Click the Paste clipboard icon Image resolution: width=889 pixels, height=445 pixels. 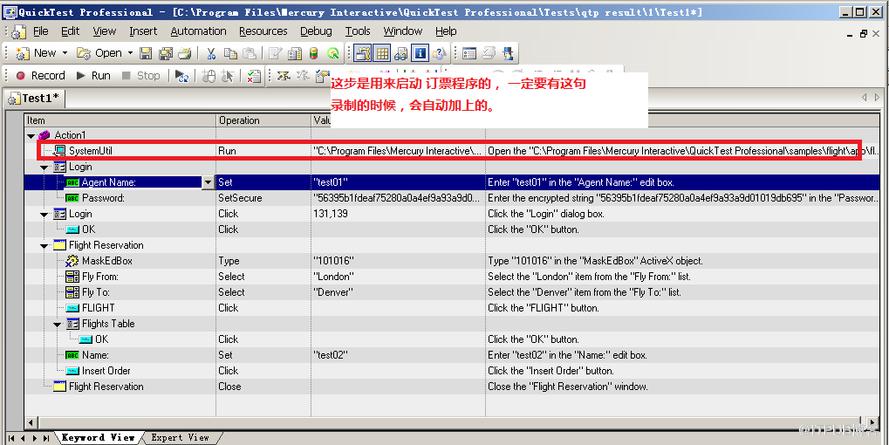[249, 53]
